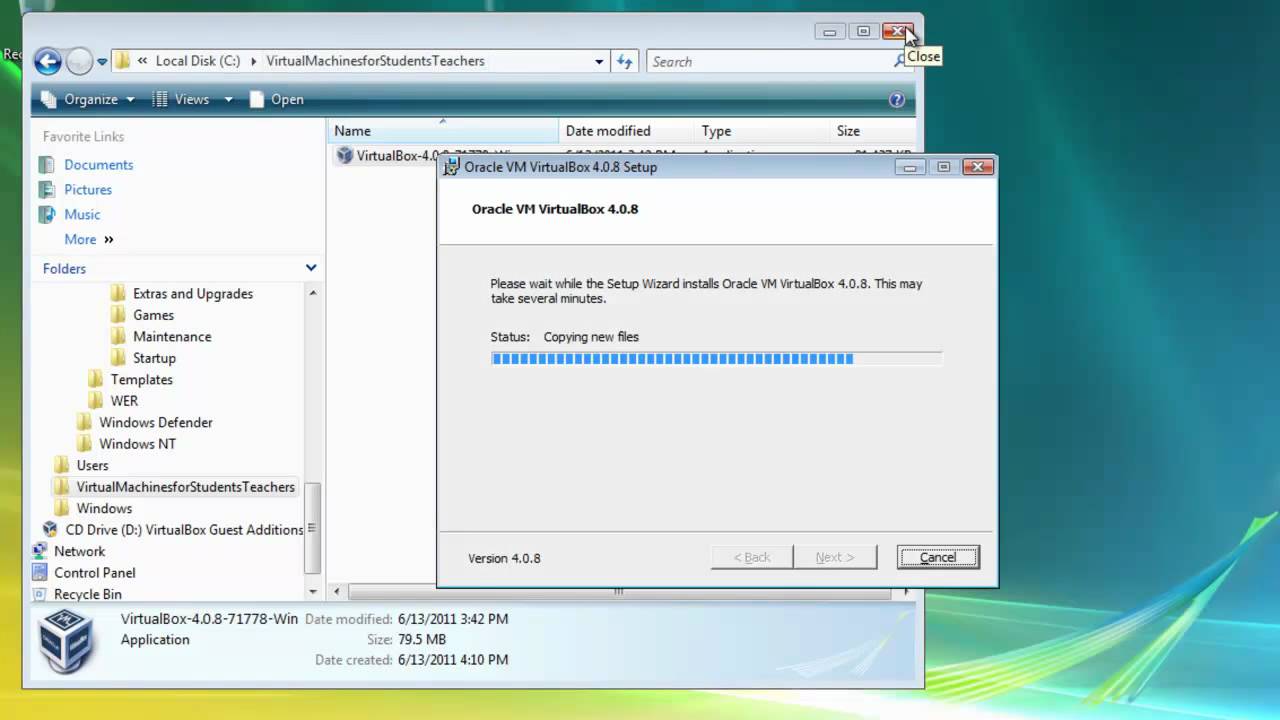1280x720 pixels.
Task: Select Network in the folder tree
Action: click(x=79, y=552)
